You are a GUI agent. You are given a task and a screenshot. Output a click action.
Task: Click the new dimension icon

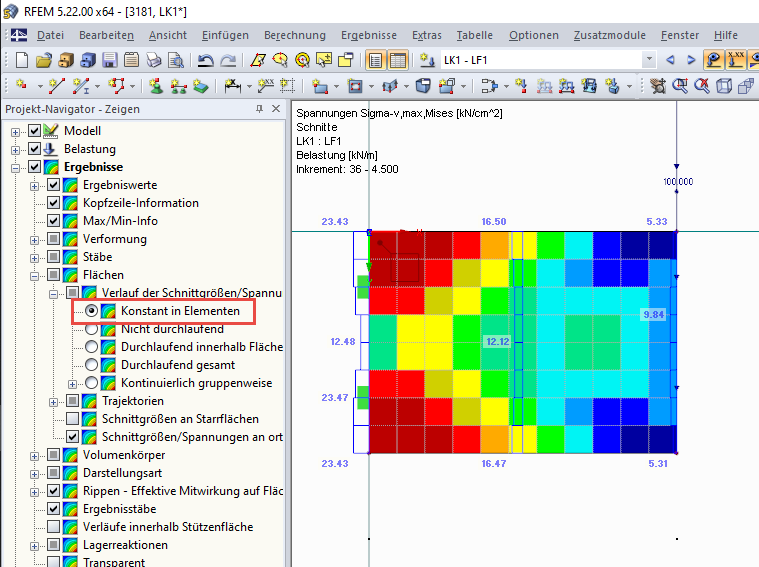point(233,86)
